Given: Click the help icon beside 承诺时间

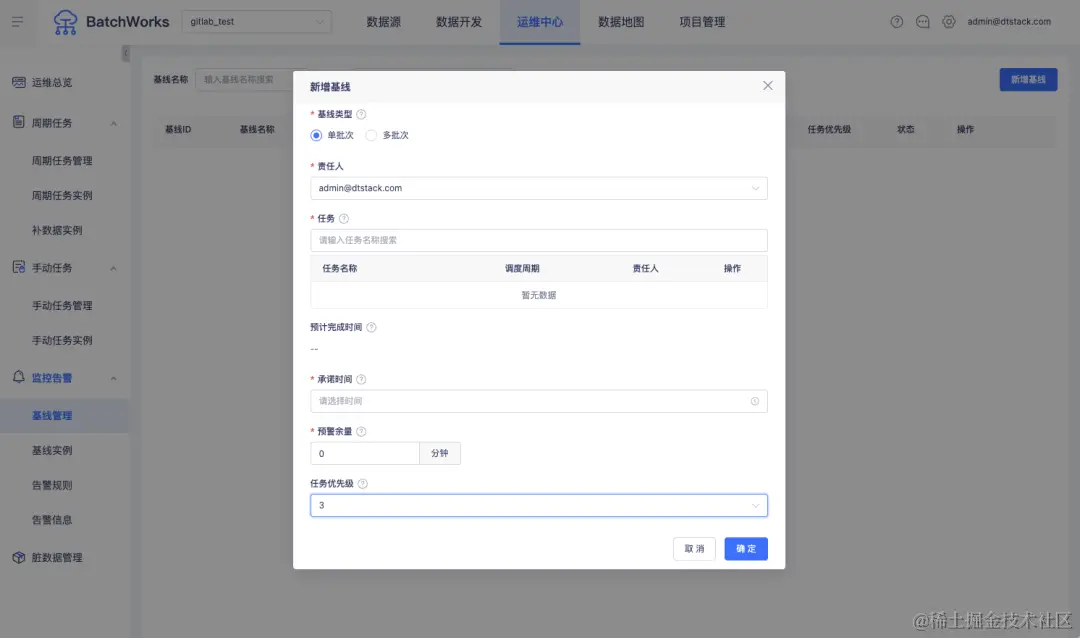Looking at the screenshot, I should pyautogui.click(x=361, y=380).
